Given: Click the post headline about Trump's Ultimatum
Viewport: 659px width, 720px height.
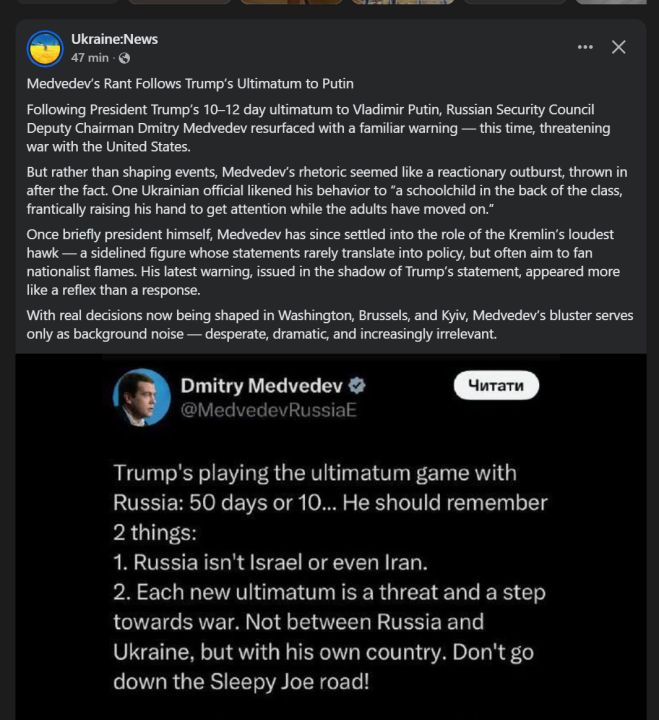Looking at the screenshot, I should coord(190,83).
